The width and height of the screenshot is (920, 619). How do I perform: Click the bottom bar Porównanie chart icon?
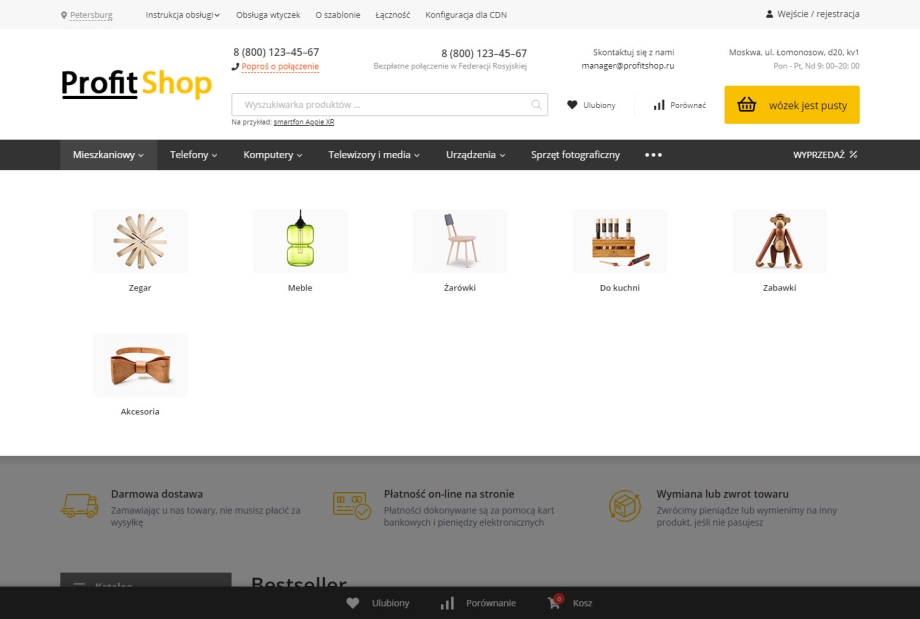click(447, 603)
